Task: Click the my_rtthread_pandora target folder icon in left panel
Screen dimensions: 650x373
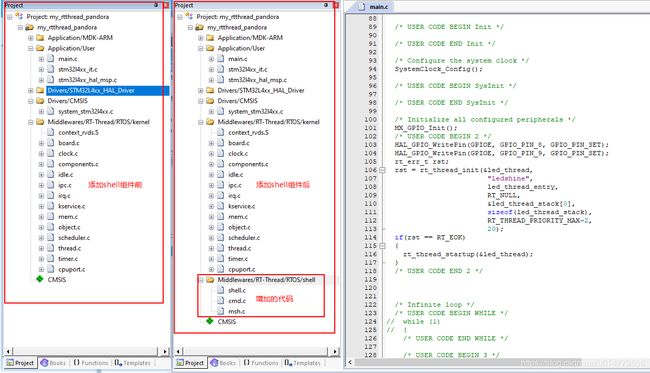Action: (x=29, y=27)
